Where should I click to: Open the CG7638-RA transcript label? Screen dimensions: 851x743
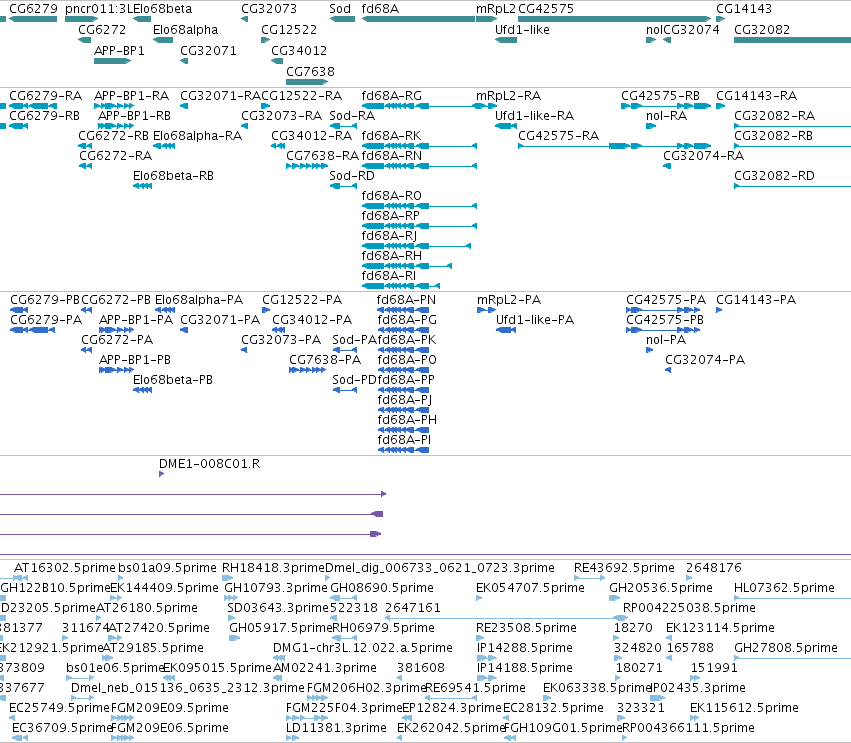(x=322, y=156)
